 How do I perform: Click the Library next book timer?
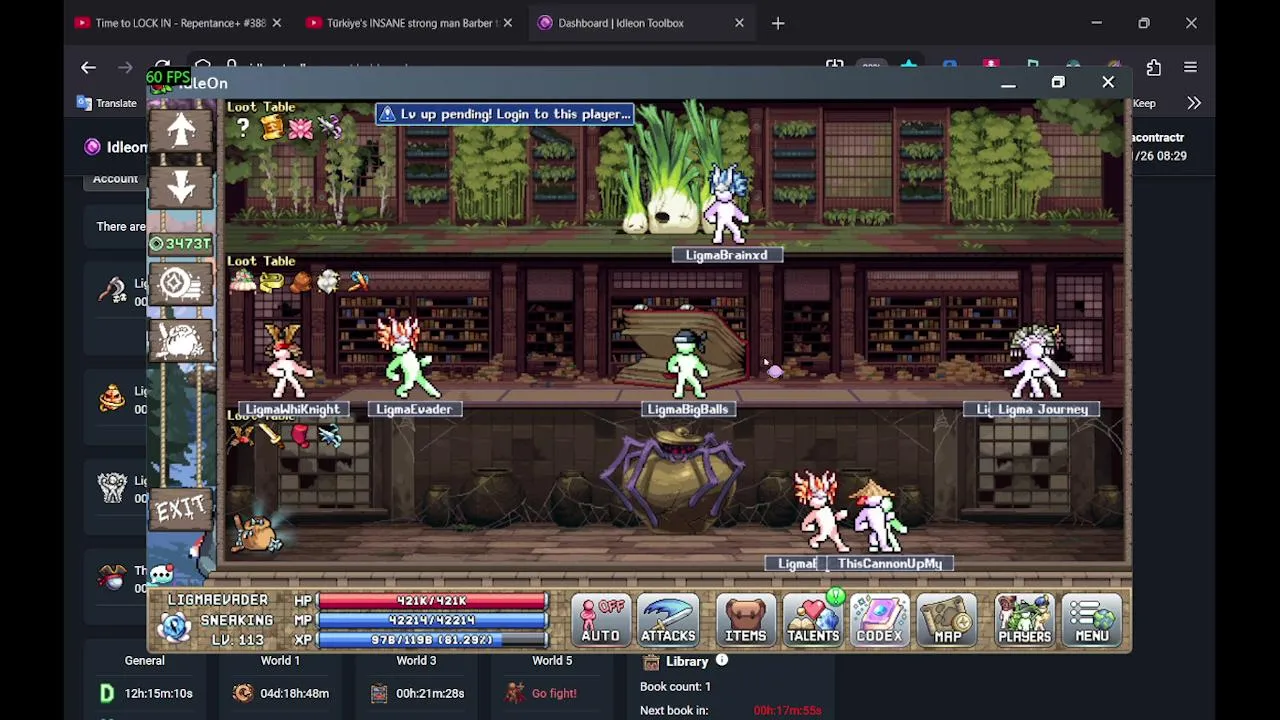[787, 710]
